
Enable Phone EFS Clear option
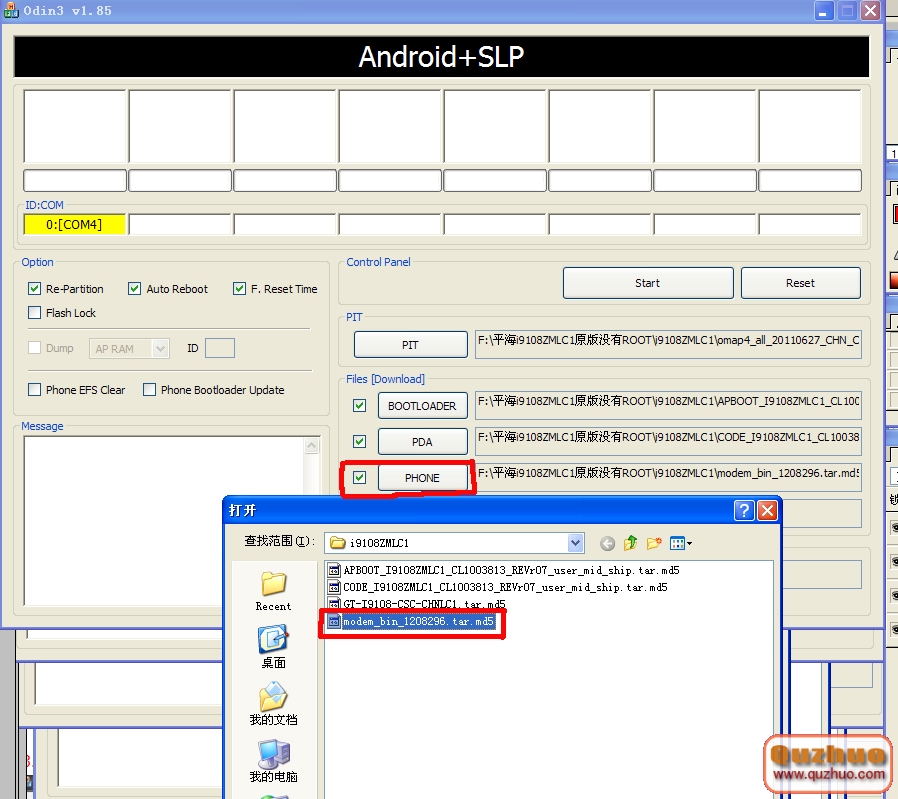point(34,390)
